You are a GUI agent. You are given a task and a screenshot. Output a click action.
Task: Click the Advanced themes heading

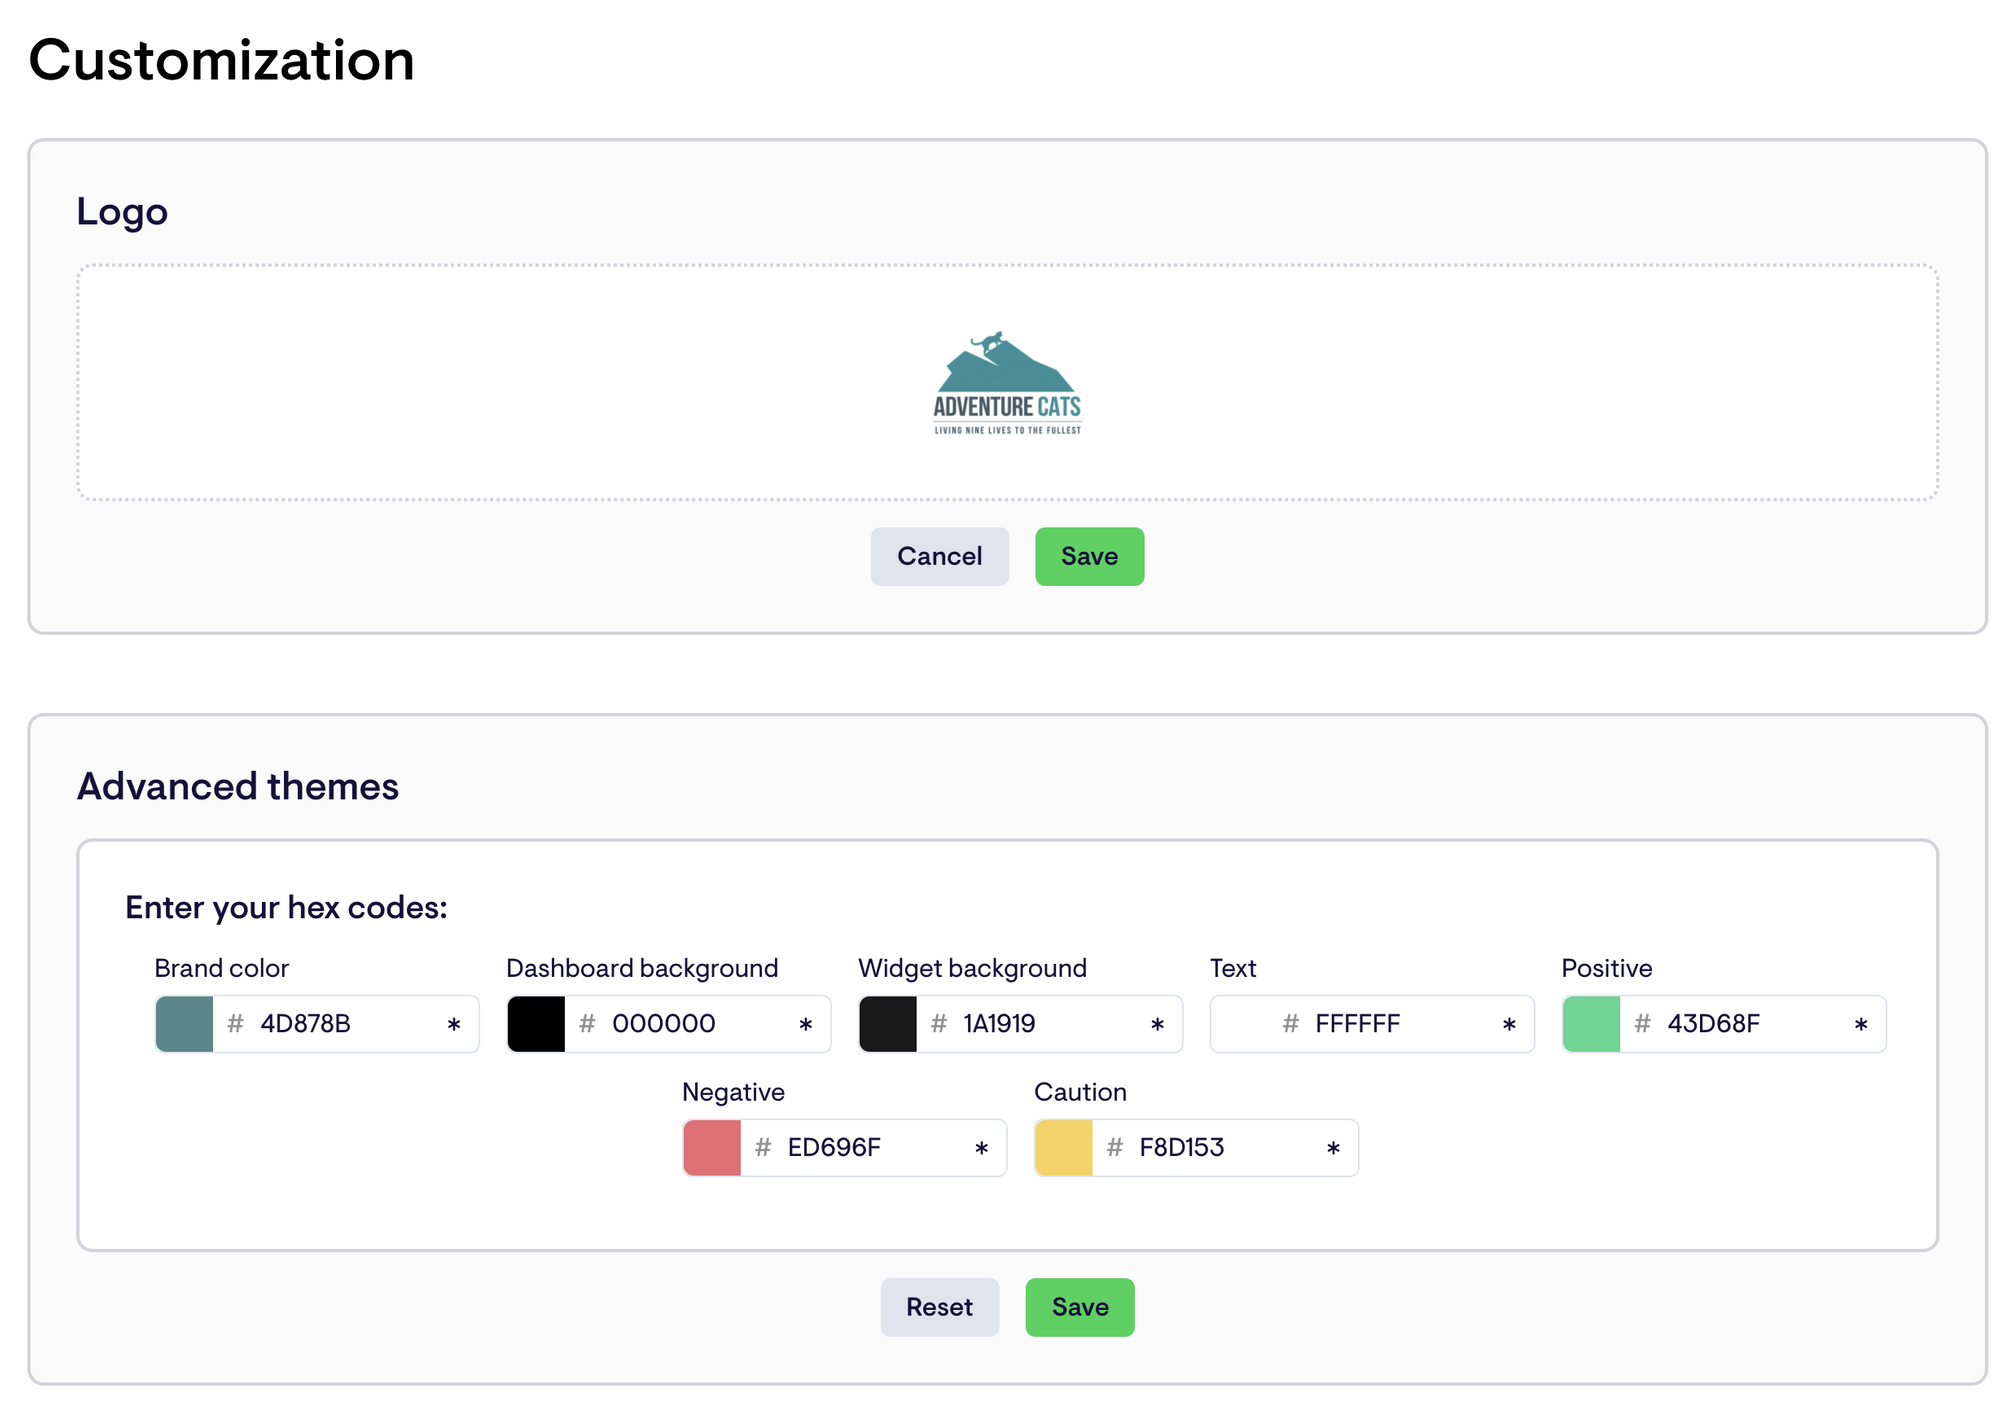tap(238, 786)
